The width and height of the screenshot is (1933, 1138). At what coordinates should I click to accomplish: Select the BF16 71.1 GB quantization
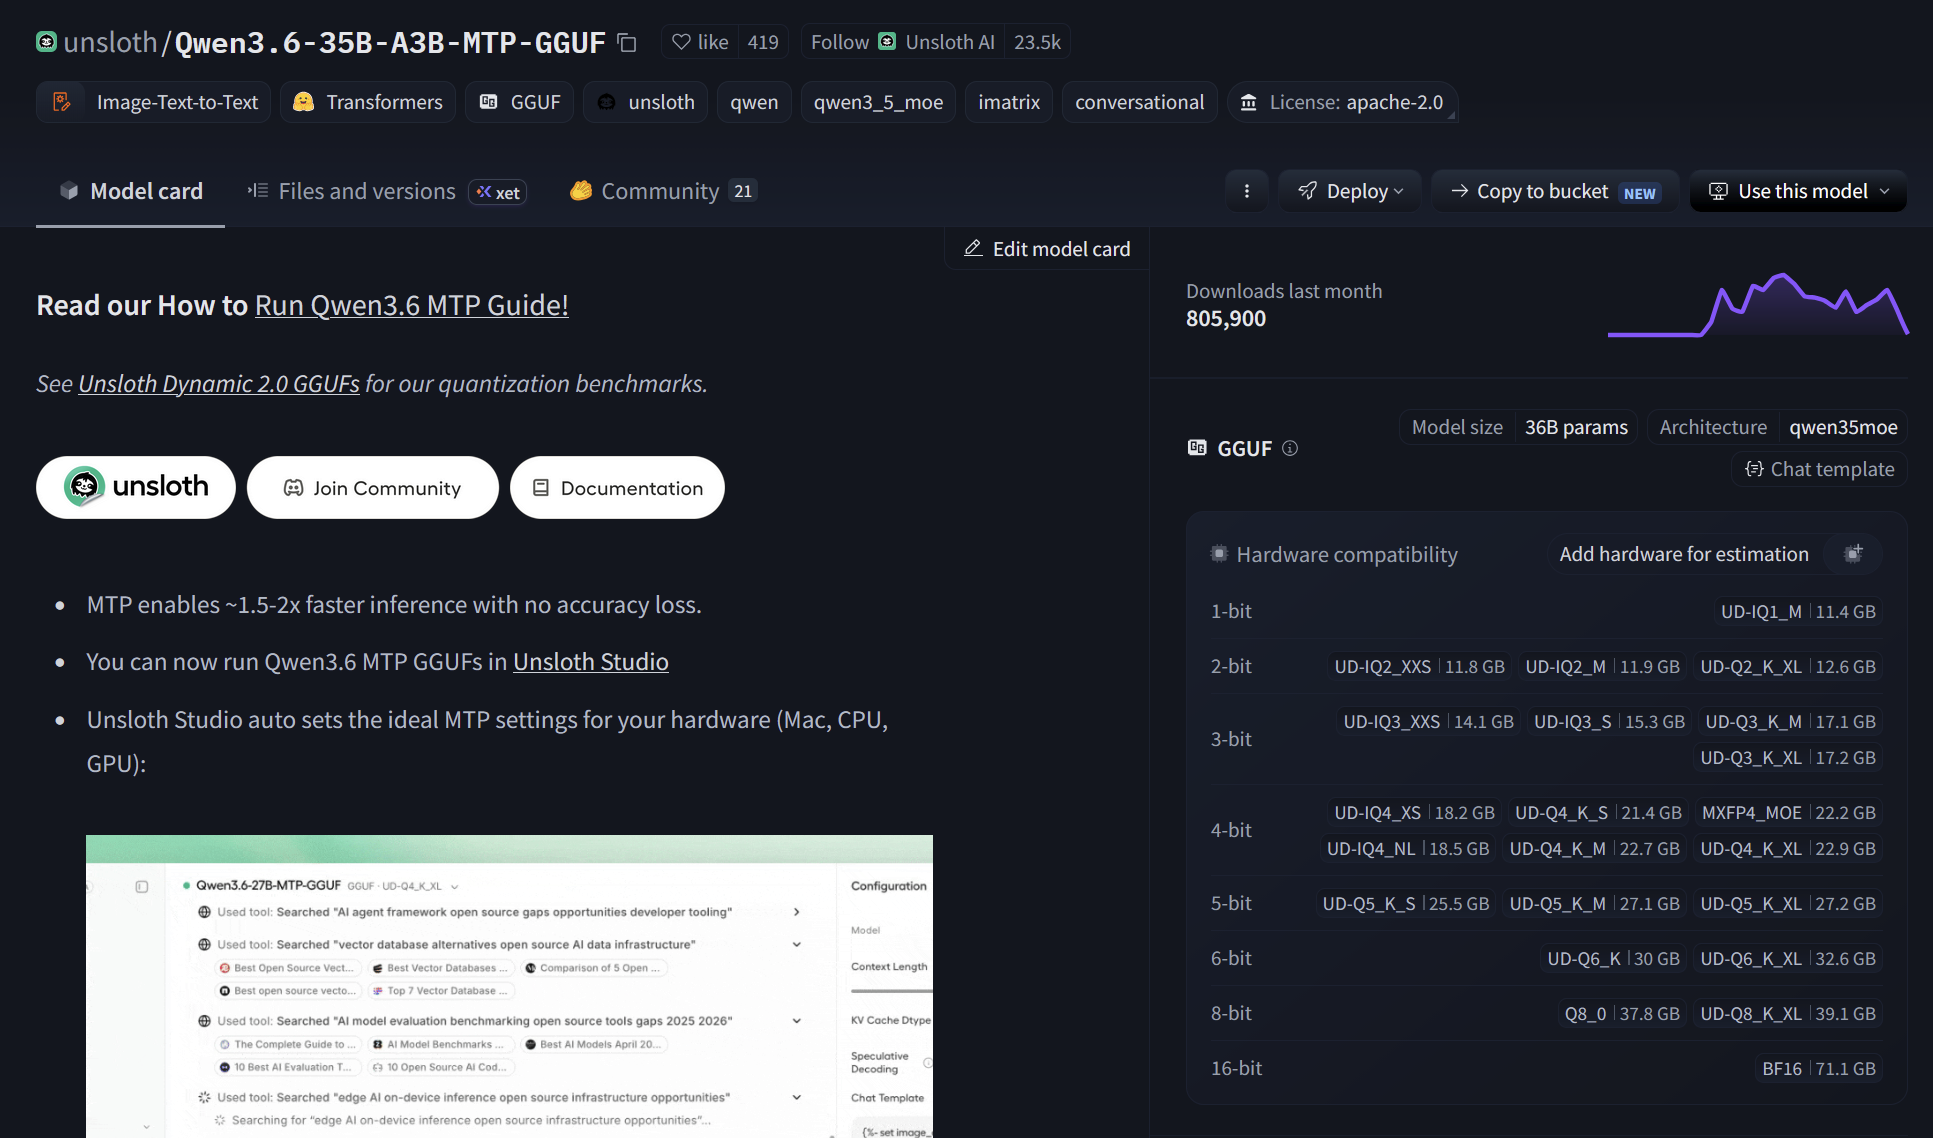(1819, 1068)
